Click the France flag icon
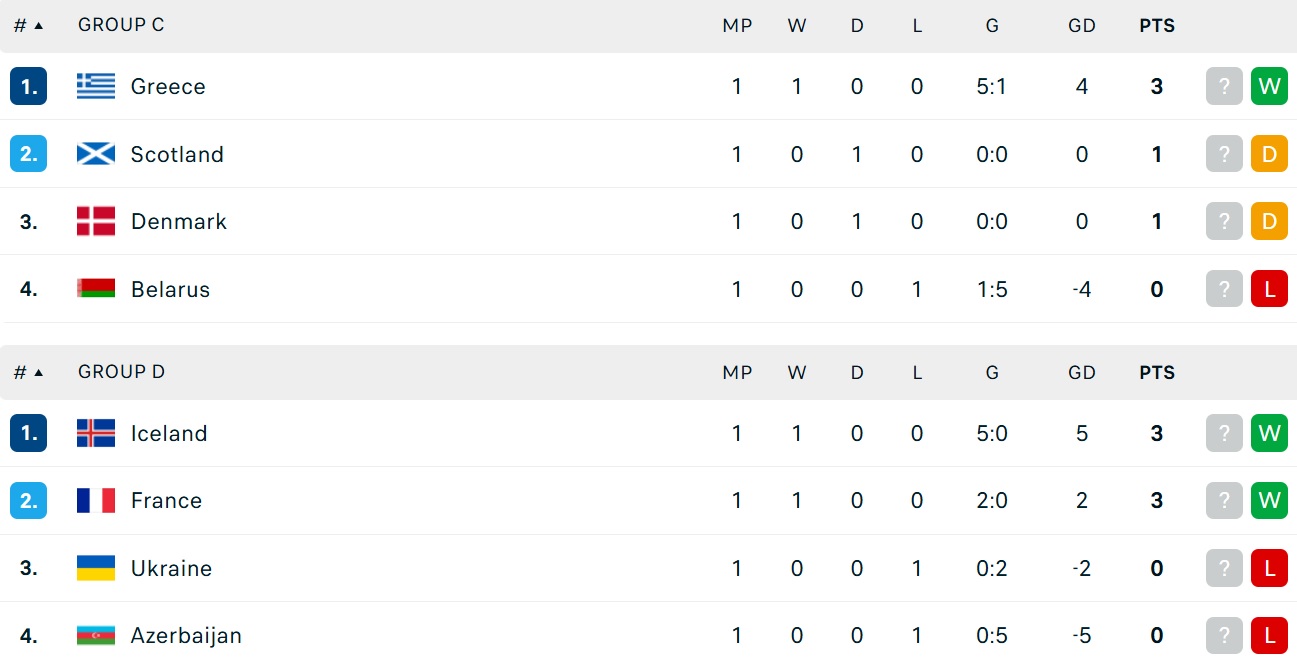This screenshot has height=669, width=1297. tap(96, 500)
